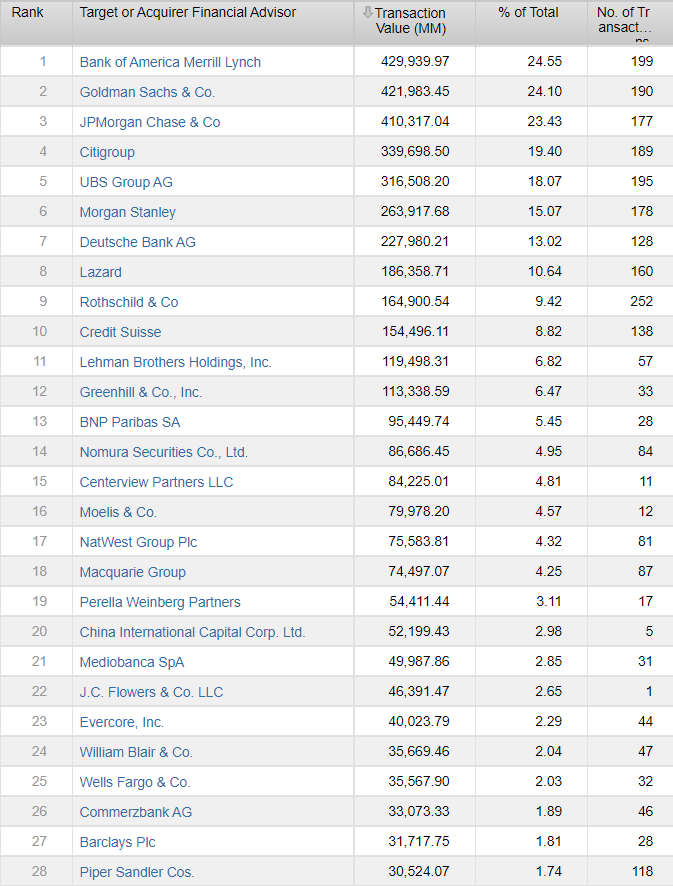The image size is (673, 886).
Task: Click the Citigroup advisor link
Action: coord(107,152)
